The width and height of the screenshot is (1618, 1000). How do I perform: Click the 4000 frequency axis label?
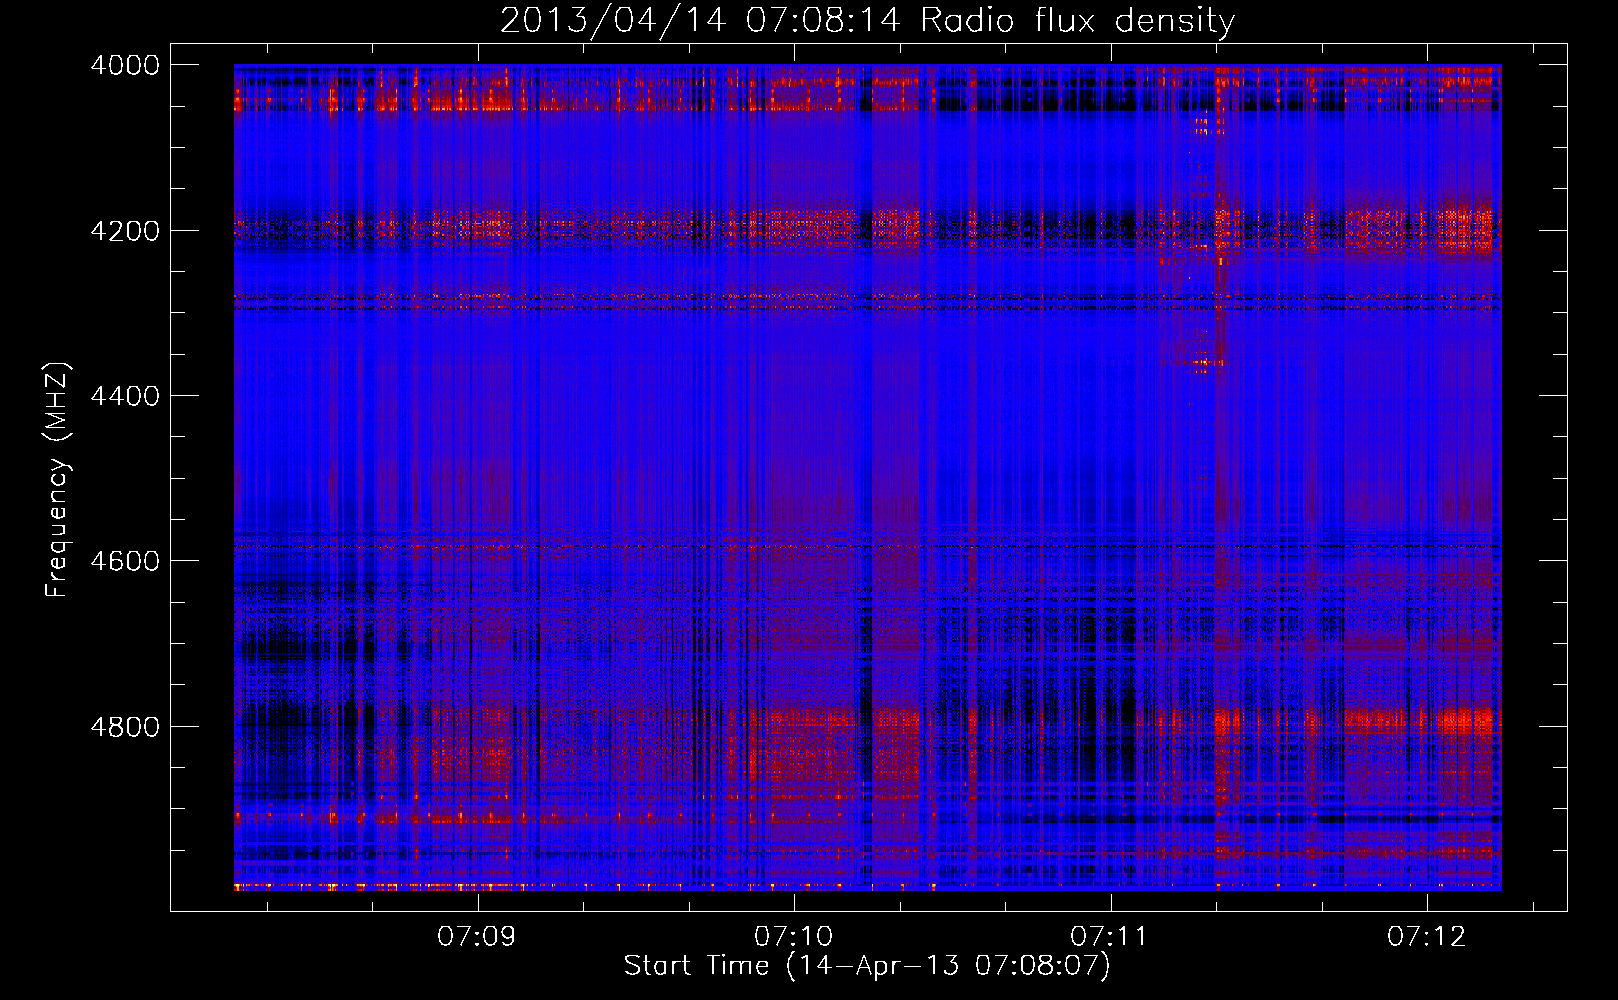point(125,65)
